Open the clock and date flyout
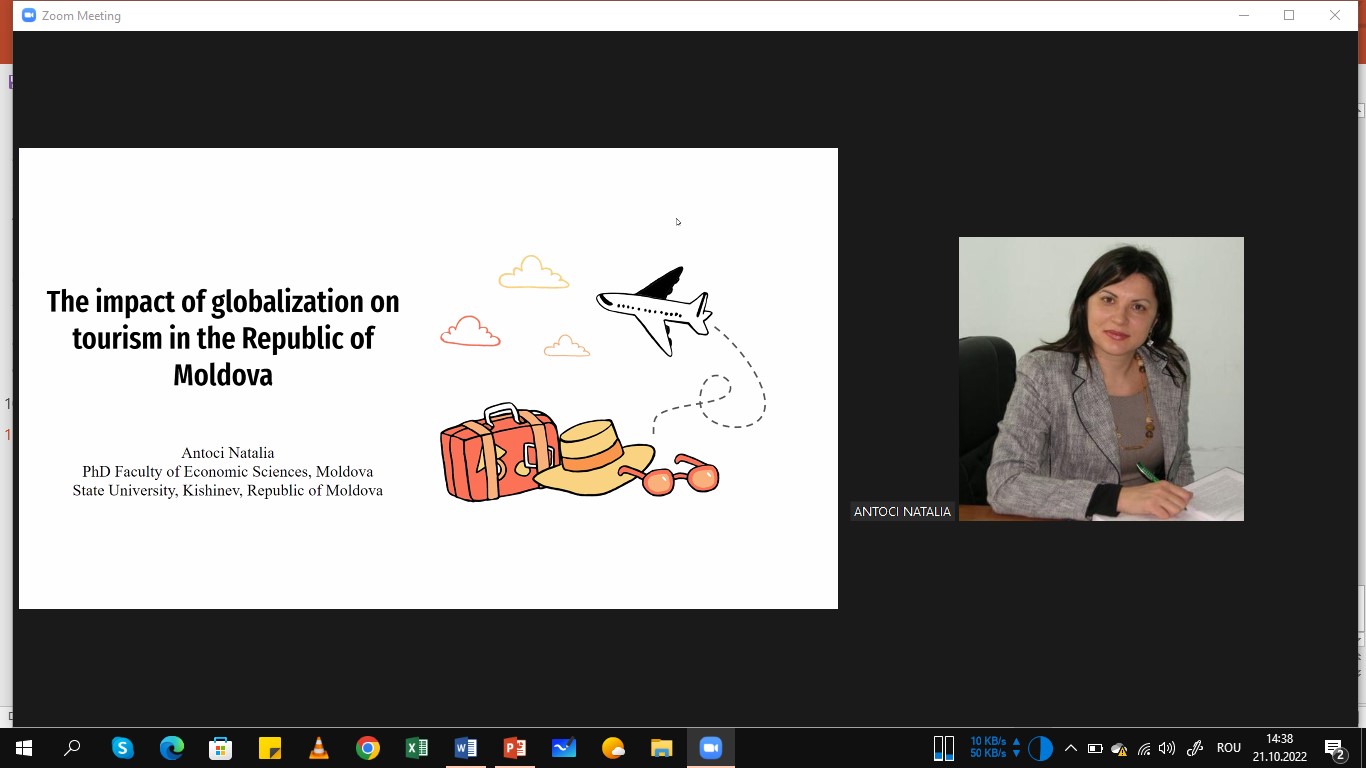 1279,748
